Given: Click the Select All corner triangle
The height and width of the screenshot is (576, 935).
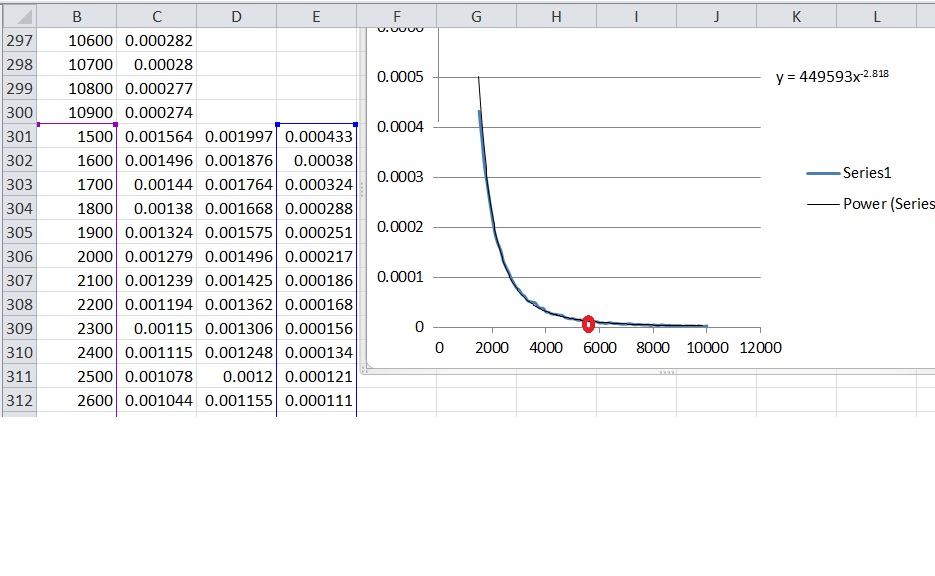Looking at the screenshot, I should click(18, 16).
